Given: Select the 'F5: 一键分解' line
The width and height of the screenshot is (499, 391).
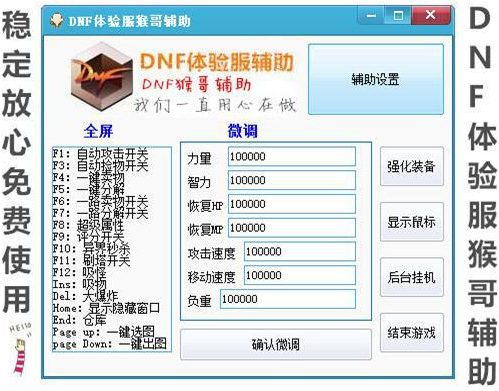Looking at the screenshot, I should pyautogui.click(x=89, y=189).
